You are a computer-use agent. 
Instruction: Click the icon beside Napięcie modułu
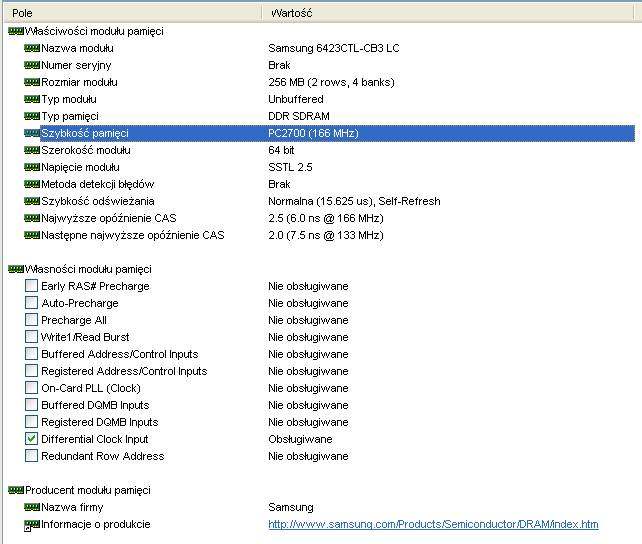32,167
